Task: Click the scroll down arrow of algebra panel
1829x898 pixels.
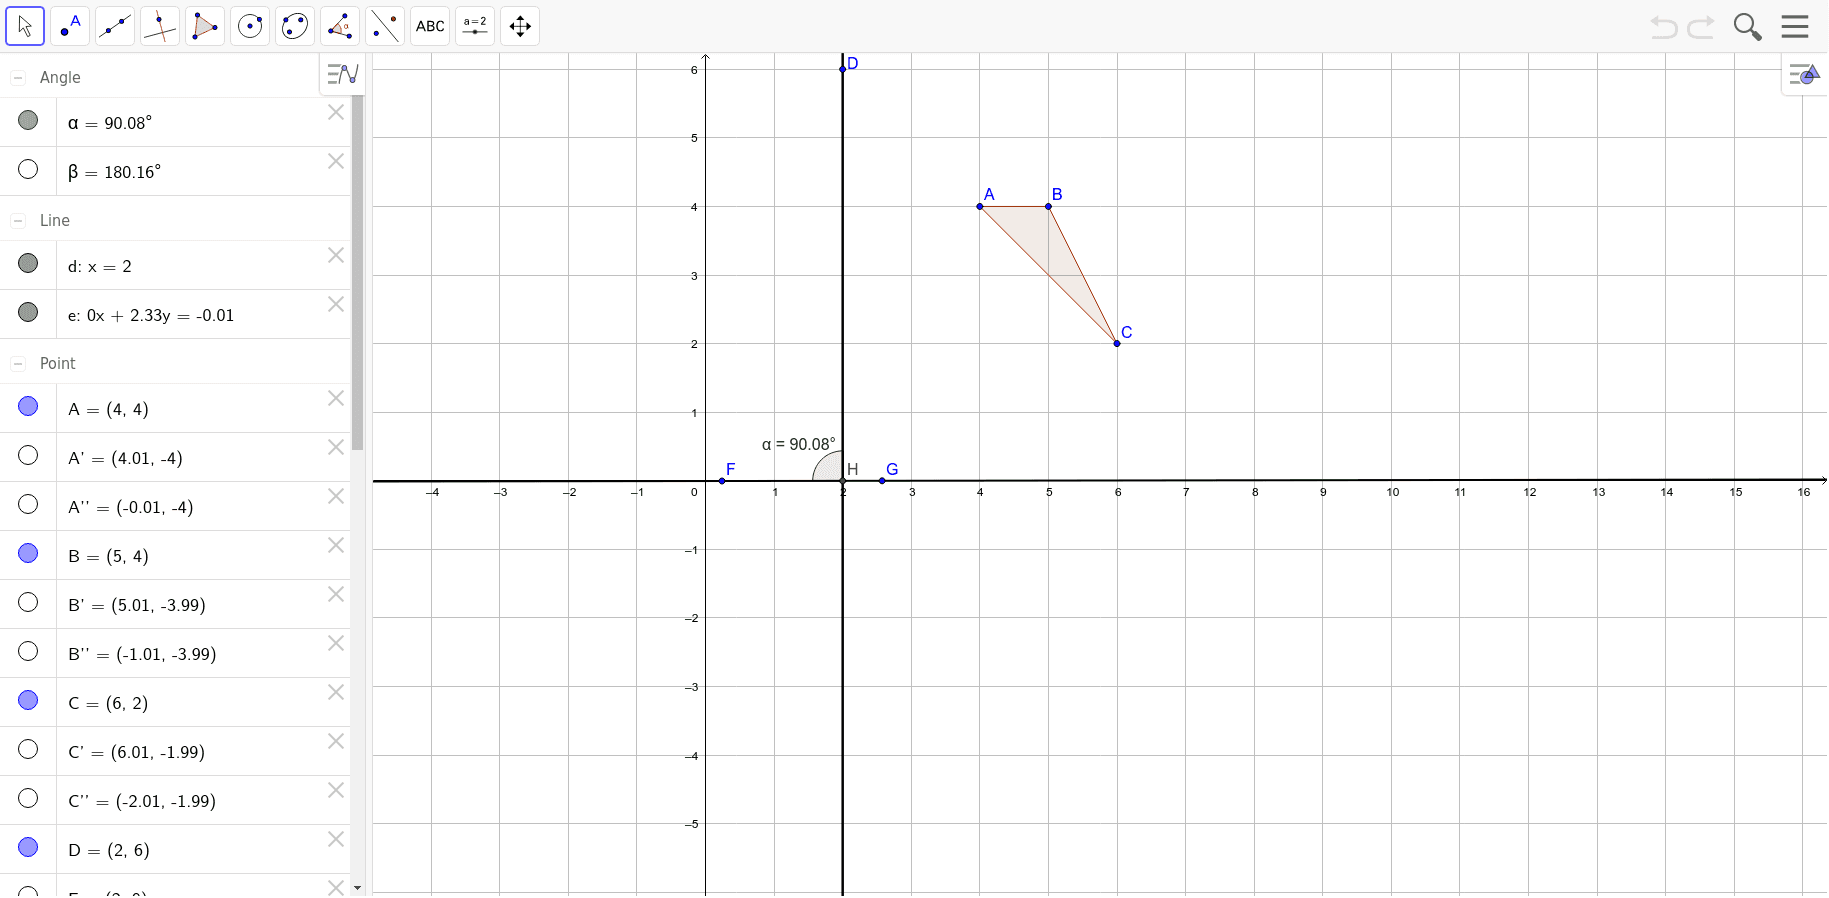Action: coord(358,887)
